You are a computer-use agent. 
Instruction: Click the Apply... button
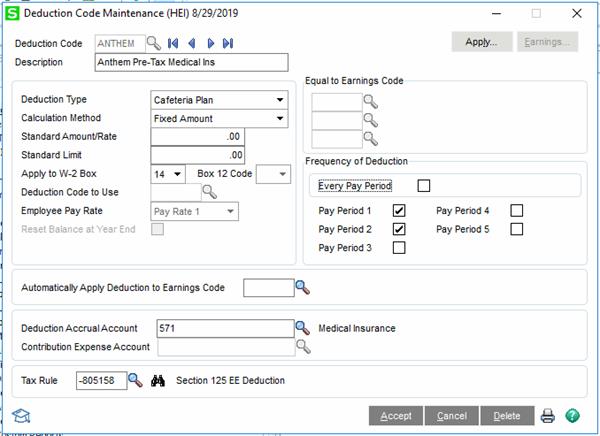482,42
